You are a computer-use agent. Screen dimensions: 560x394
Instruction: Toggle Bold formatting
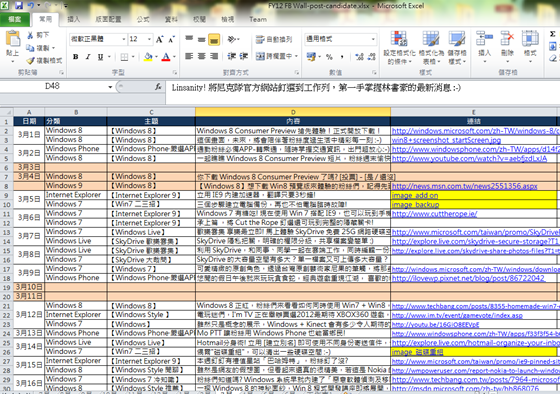coord(76,56)
